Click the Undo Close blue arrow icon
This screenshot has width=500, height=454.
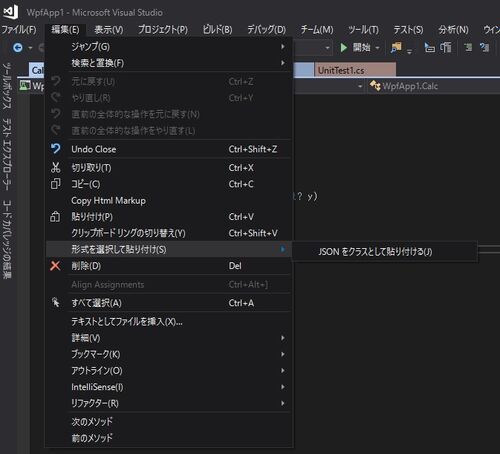tap(56, 149)
